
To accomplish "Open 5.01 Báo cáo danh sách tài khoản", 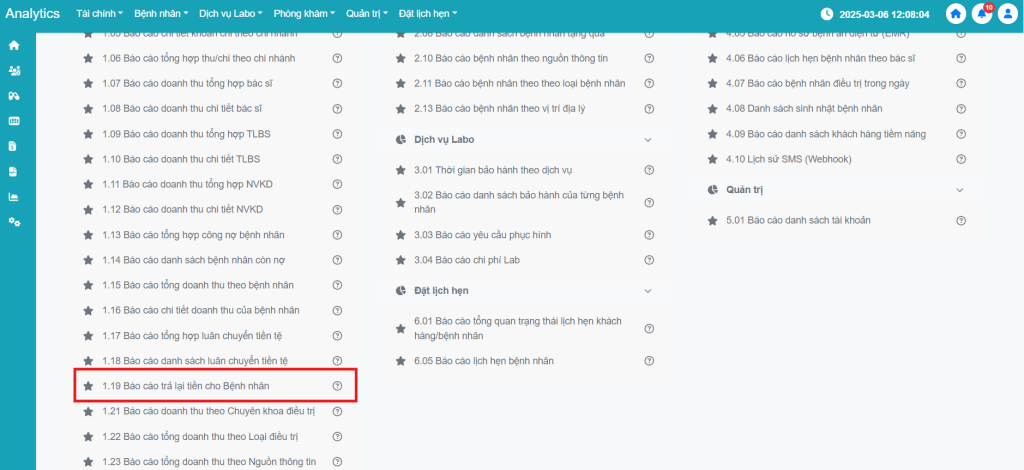I will click(x=797, y=220).
